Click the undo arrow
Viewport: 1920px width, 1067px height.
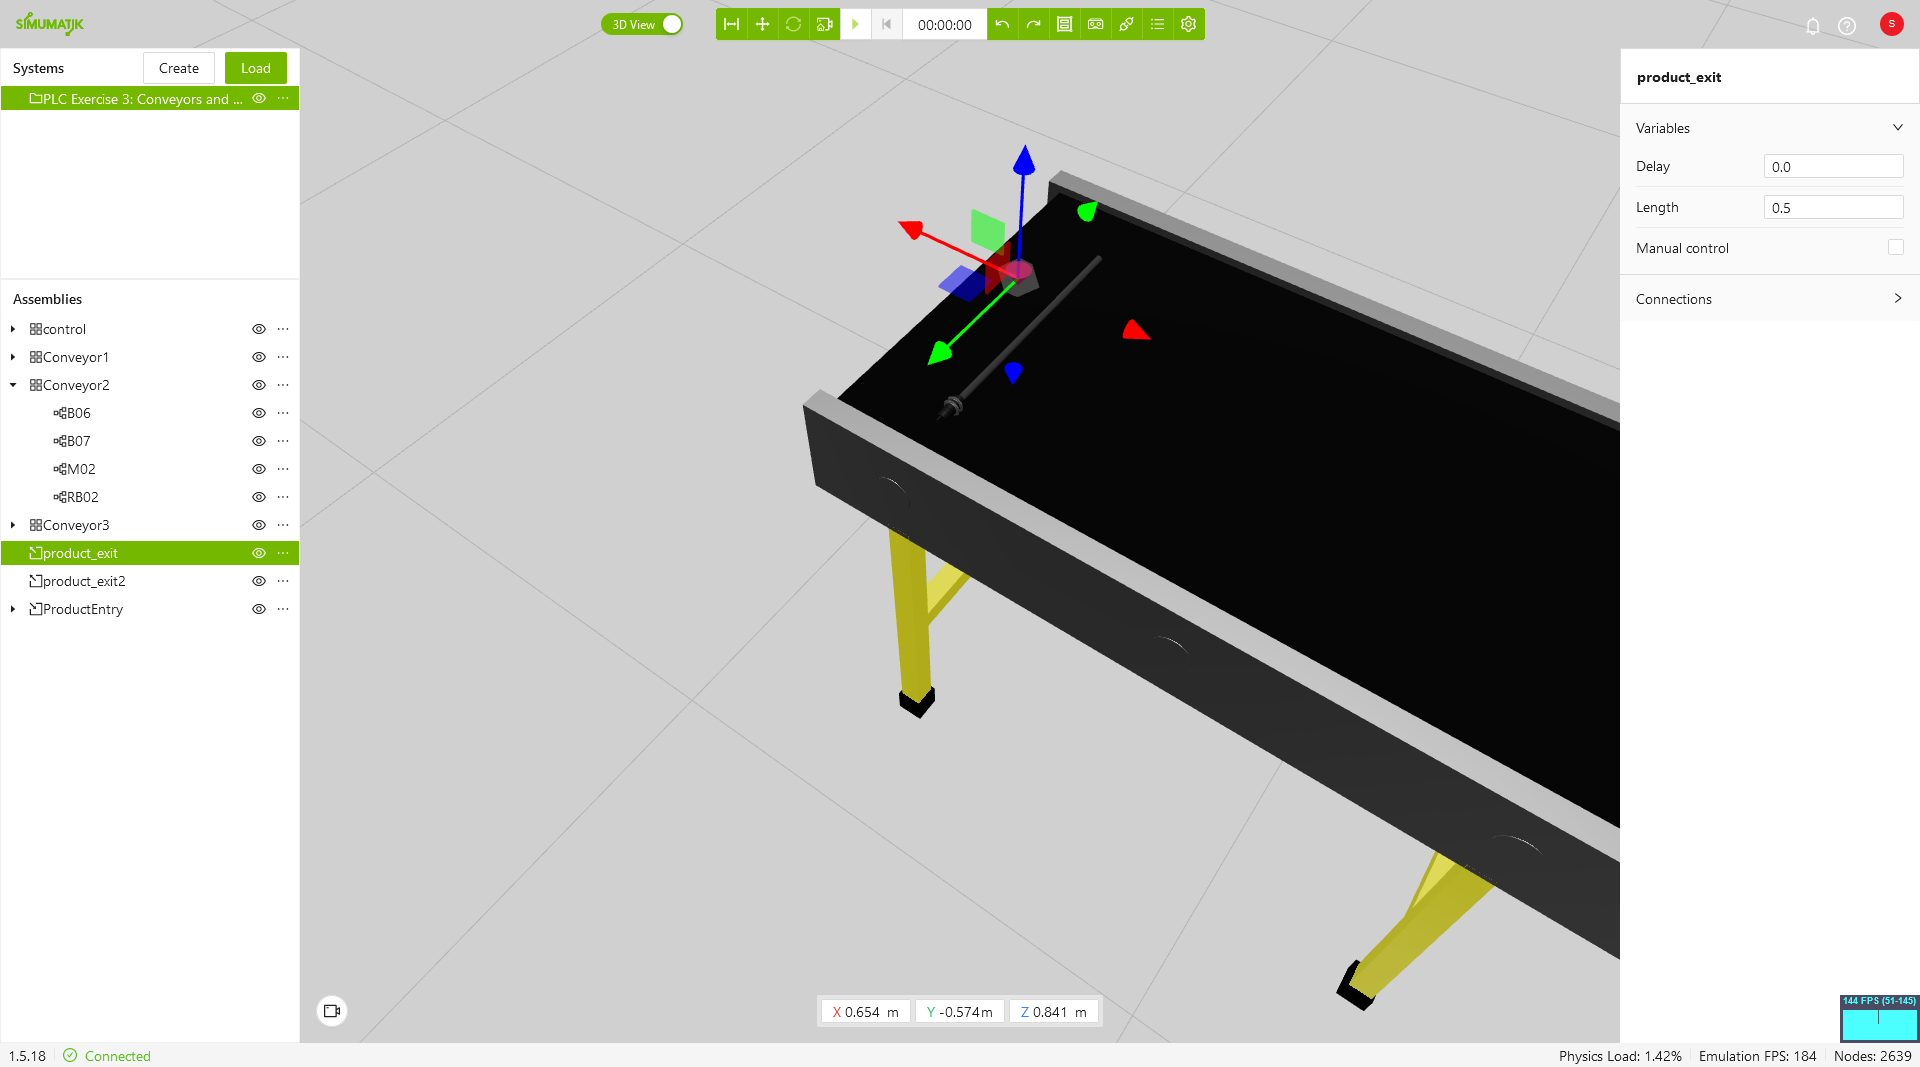[1002, 24]
